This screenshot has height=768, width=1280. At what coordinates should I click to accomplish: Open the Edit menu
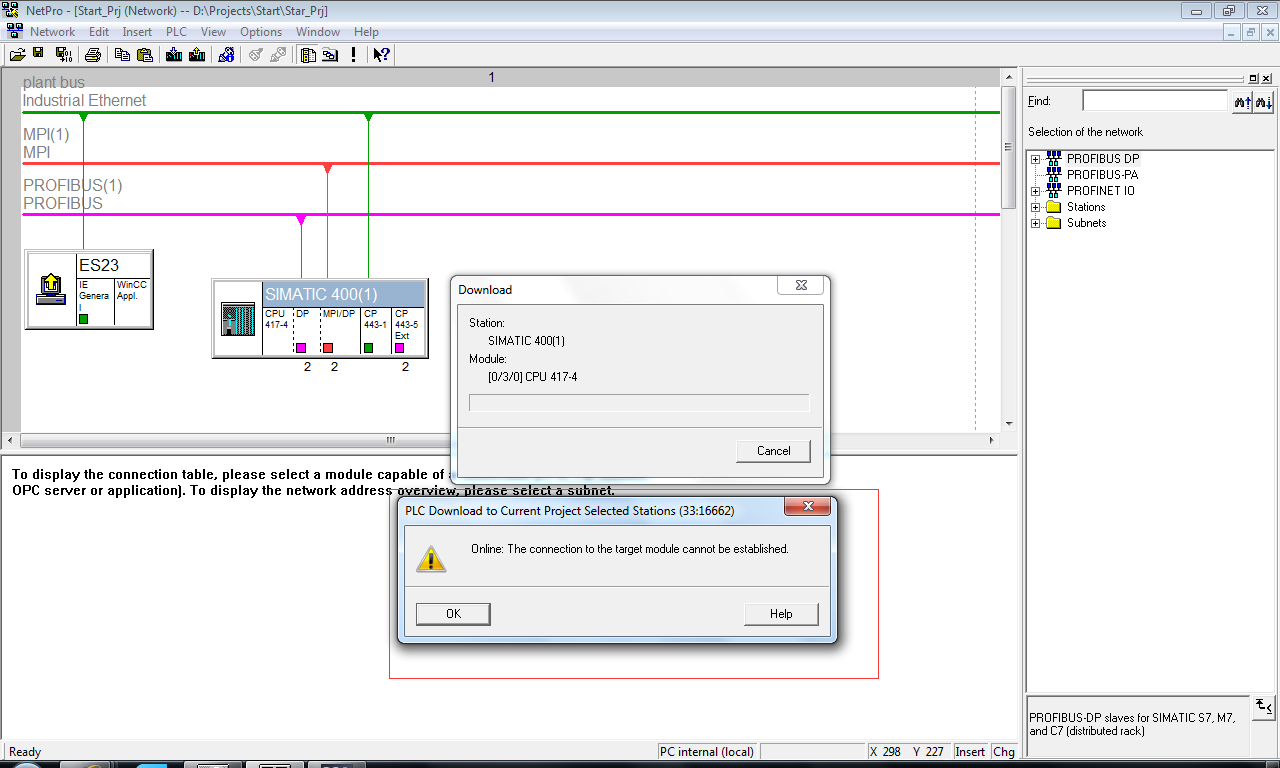tap(99, 32)
